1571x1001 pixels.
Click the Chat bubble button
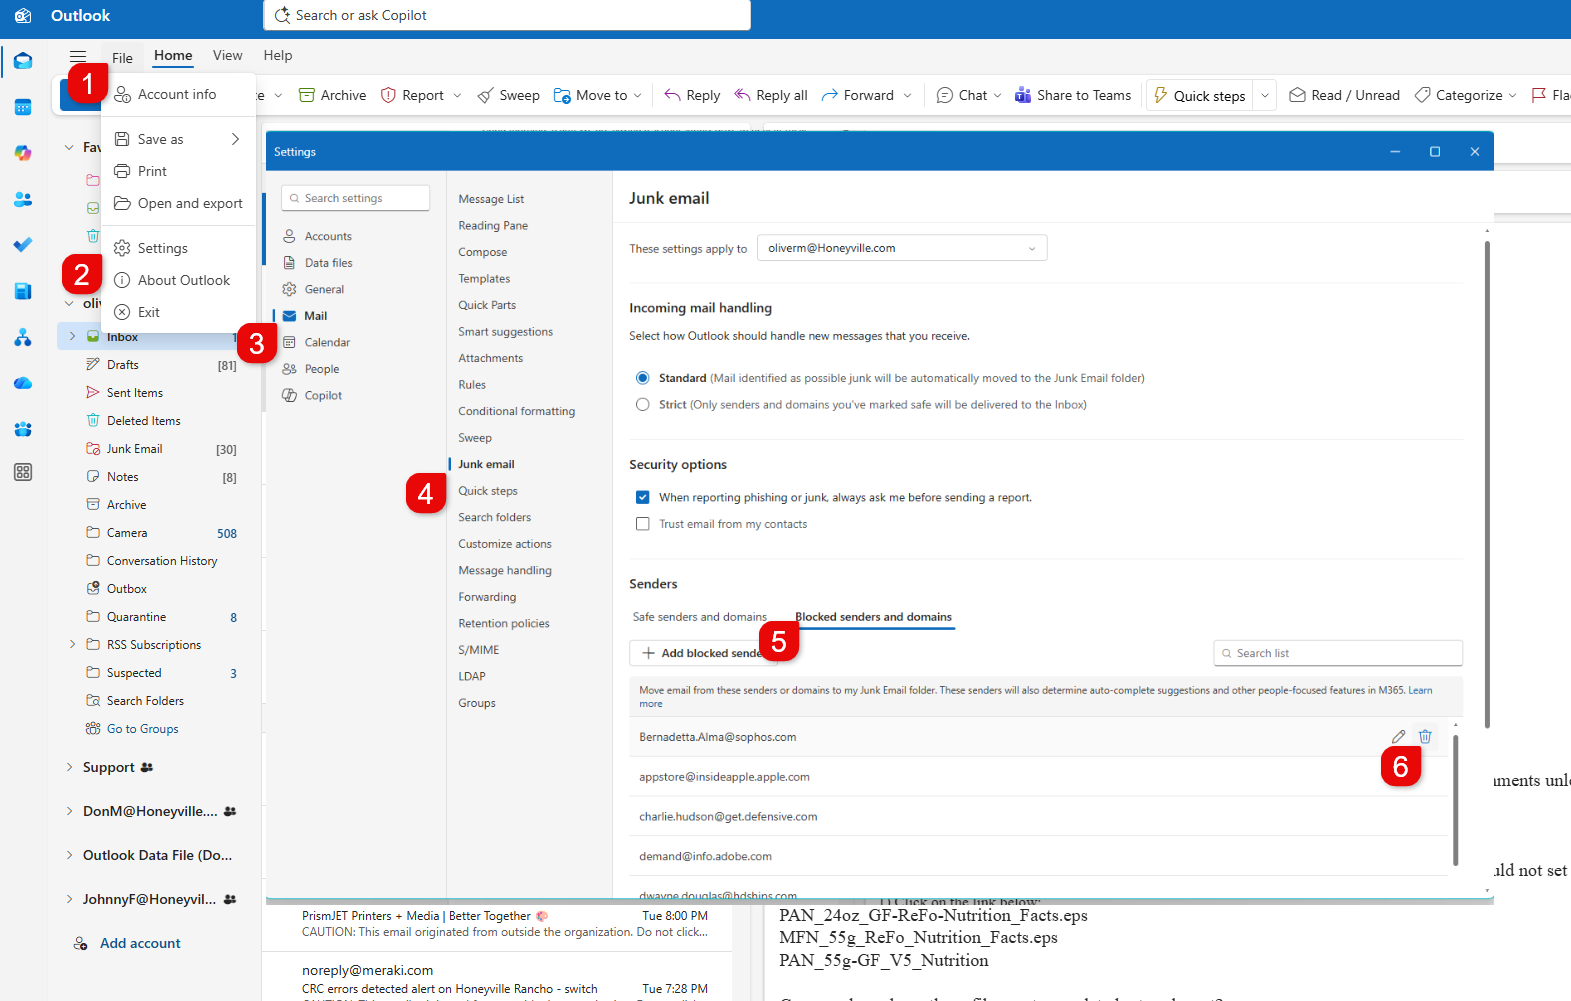point(962,95)
